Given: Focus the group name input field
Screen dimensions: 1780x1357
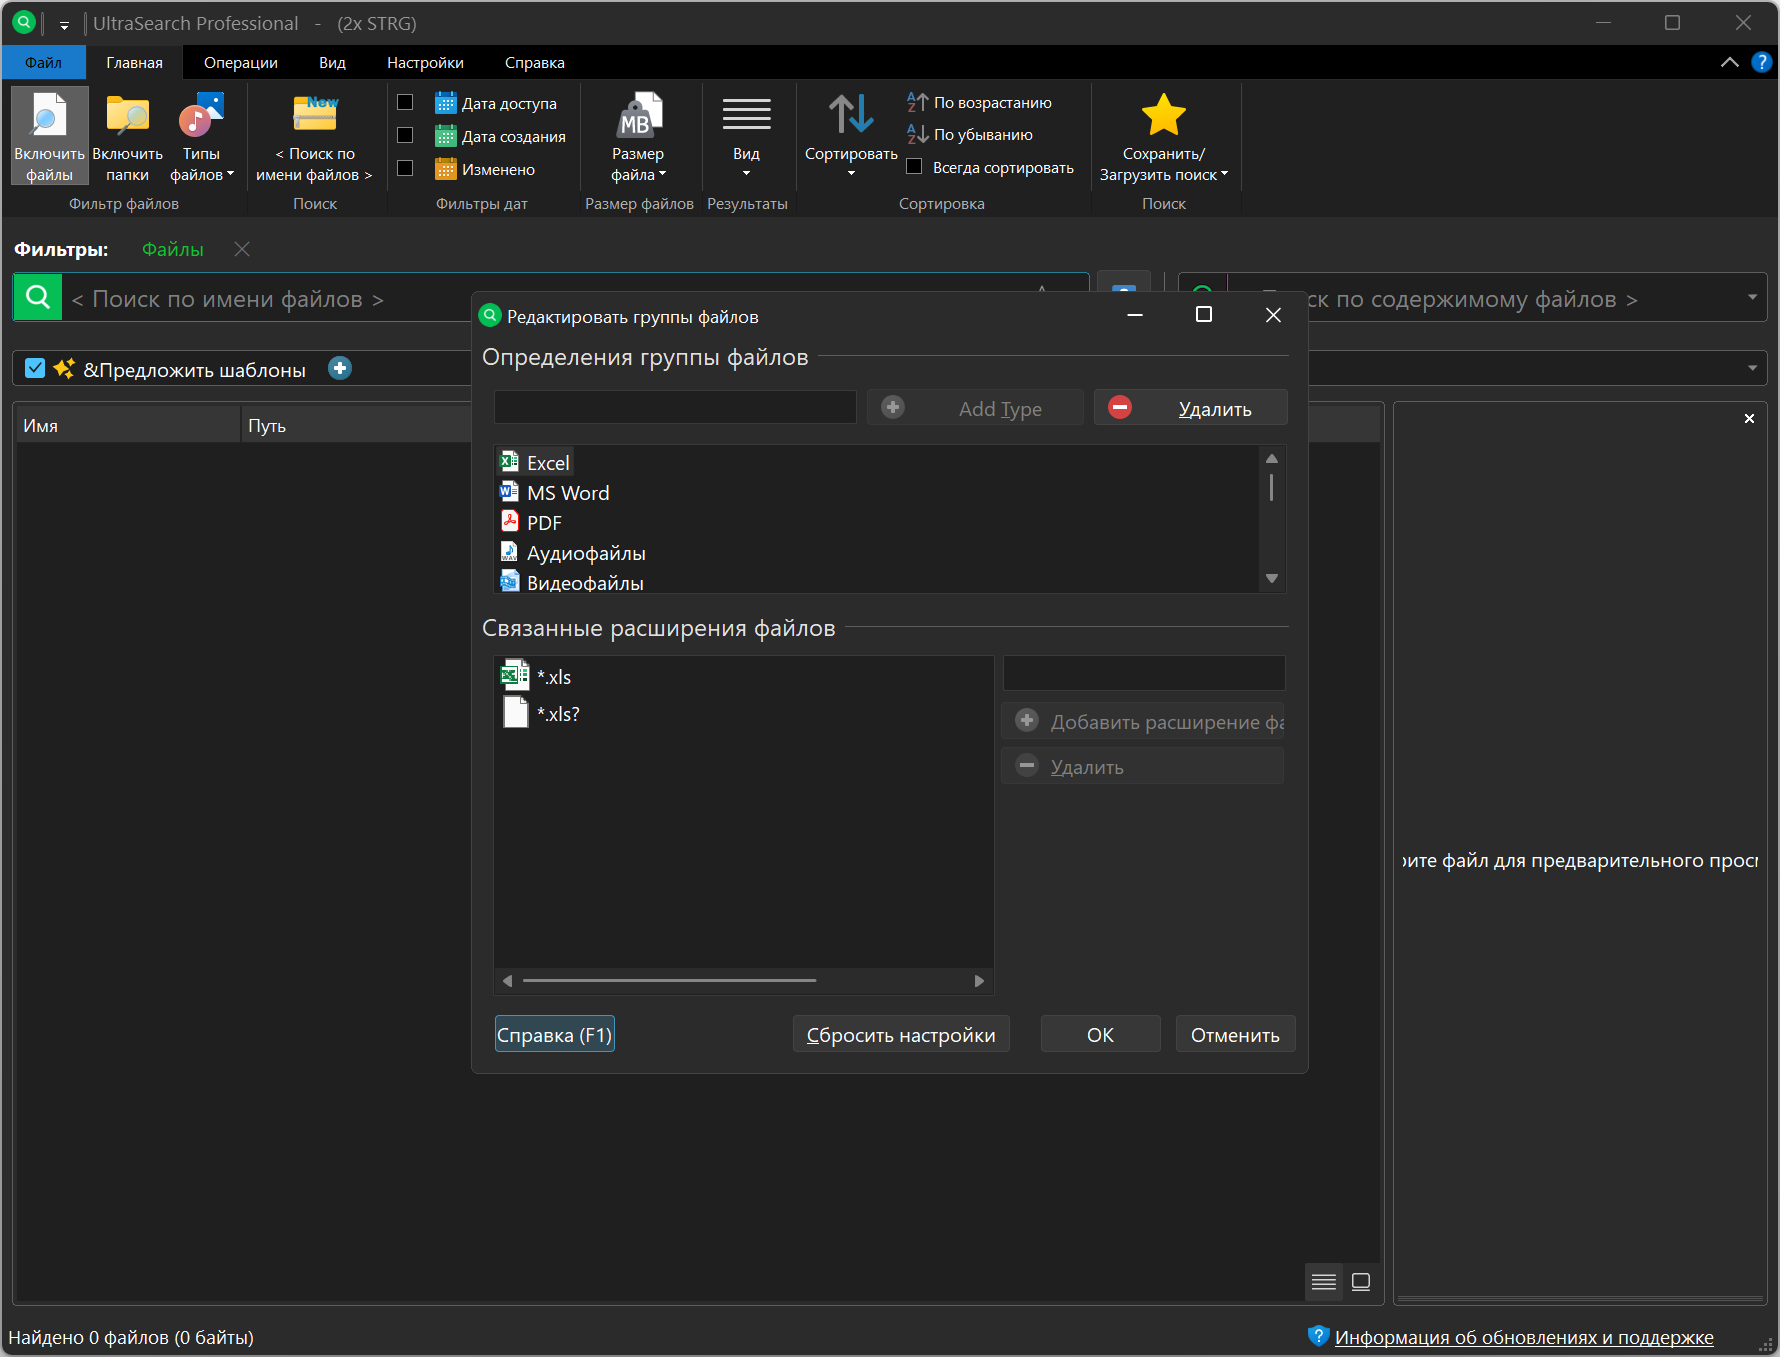Looking at the screenshot, I should (x=675, y=407).
